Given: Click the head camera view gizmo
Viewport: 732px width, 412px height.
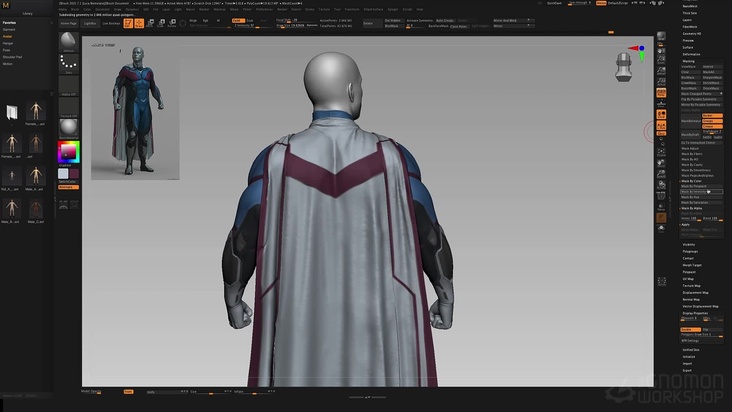Looking at the screenshot, I should tap(624, 67).
